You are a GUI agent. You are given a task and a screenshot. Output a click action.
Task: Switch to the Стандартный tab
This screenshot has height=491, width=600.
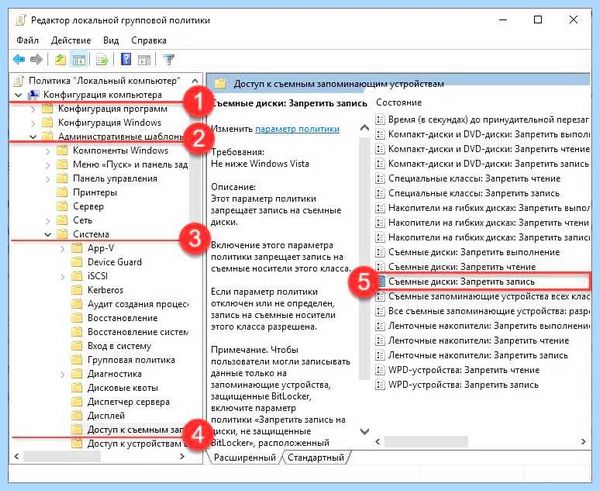[x=316, y=457]
